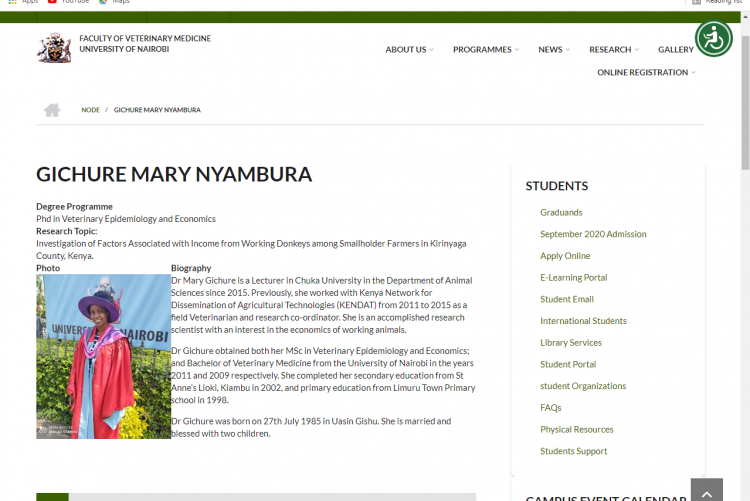
Task: Select the Gallery menu item
Action: pos(676,50)
